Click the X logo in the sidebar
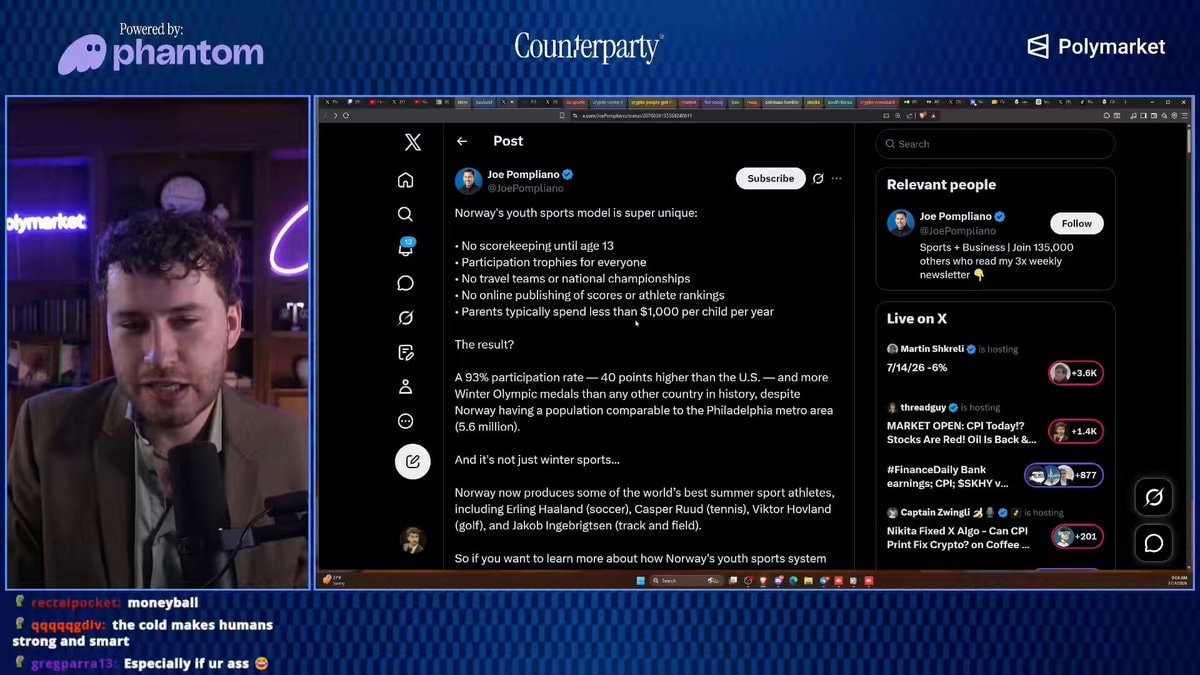 click(x=412, y=142)
